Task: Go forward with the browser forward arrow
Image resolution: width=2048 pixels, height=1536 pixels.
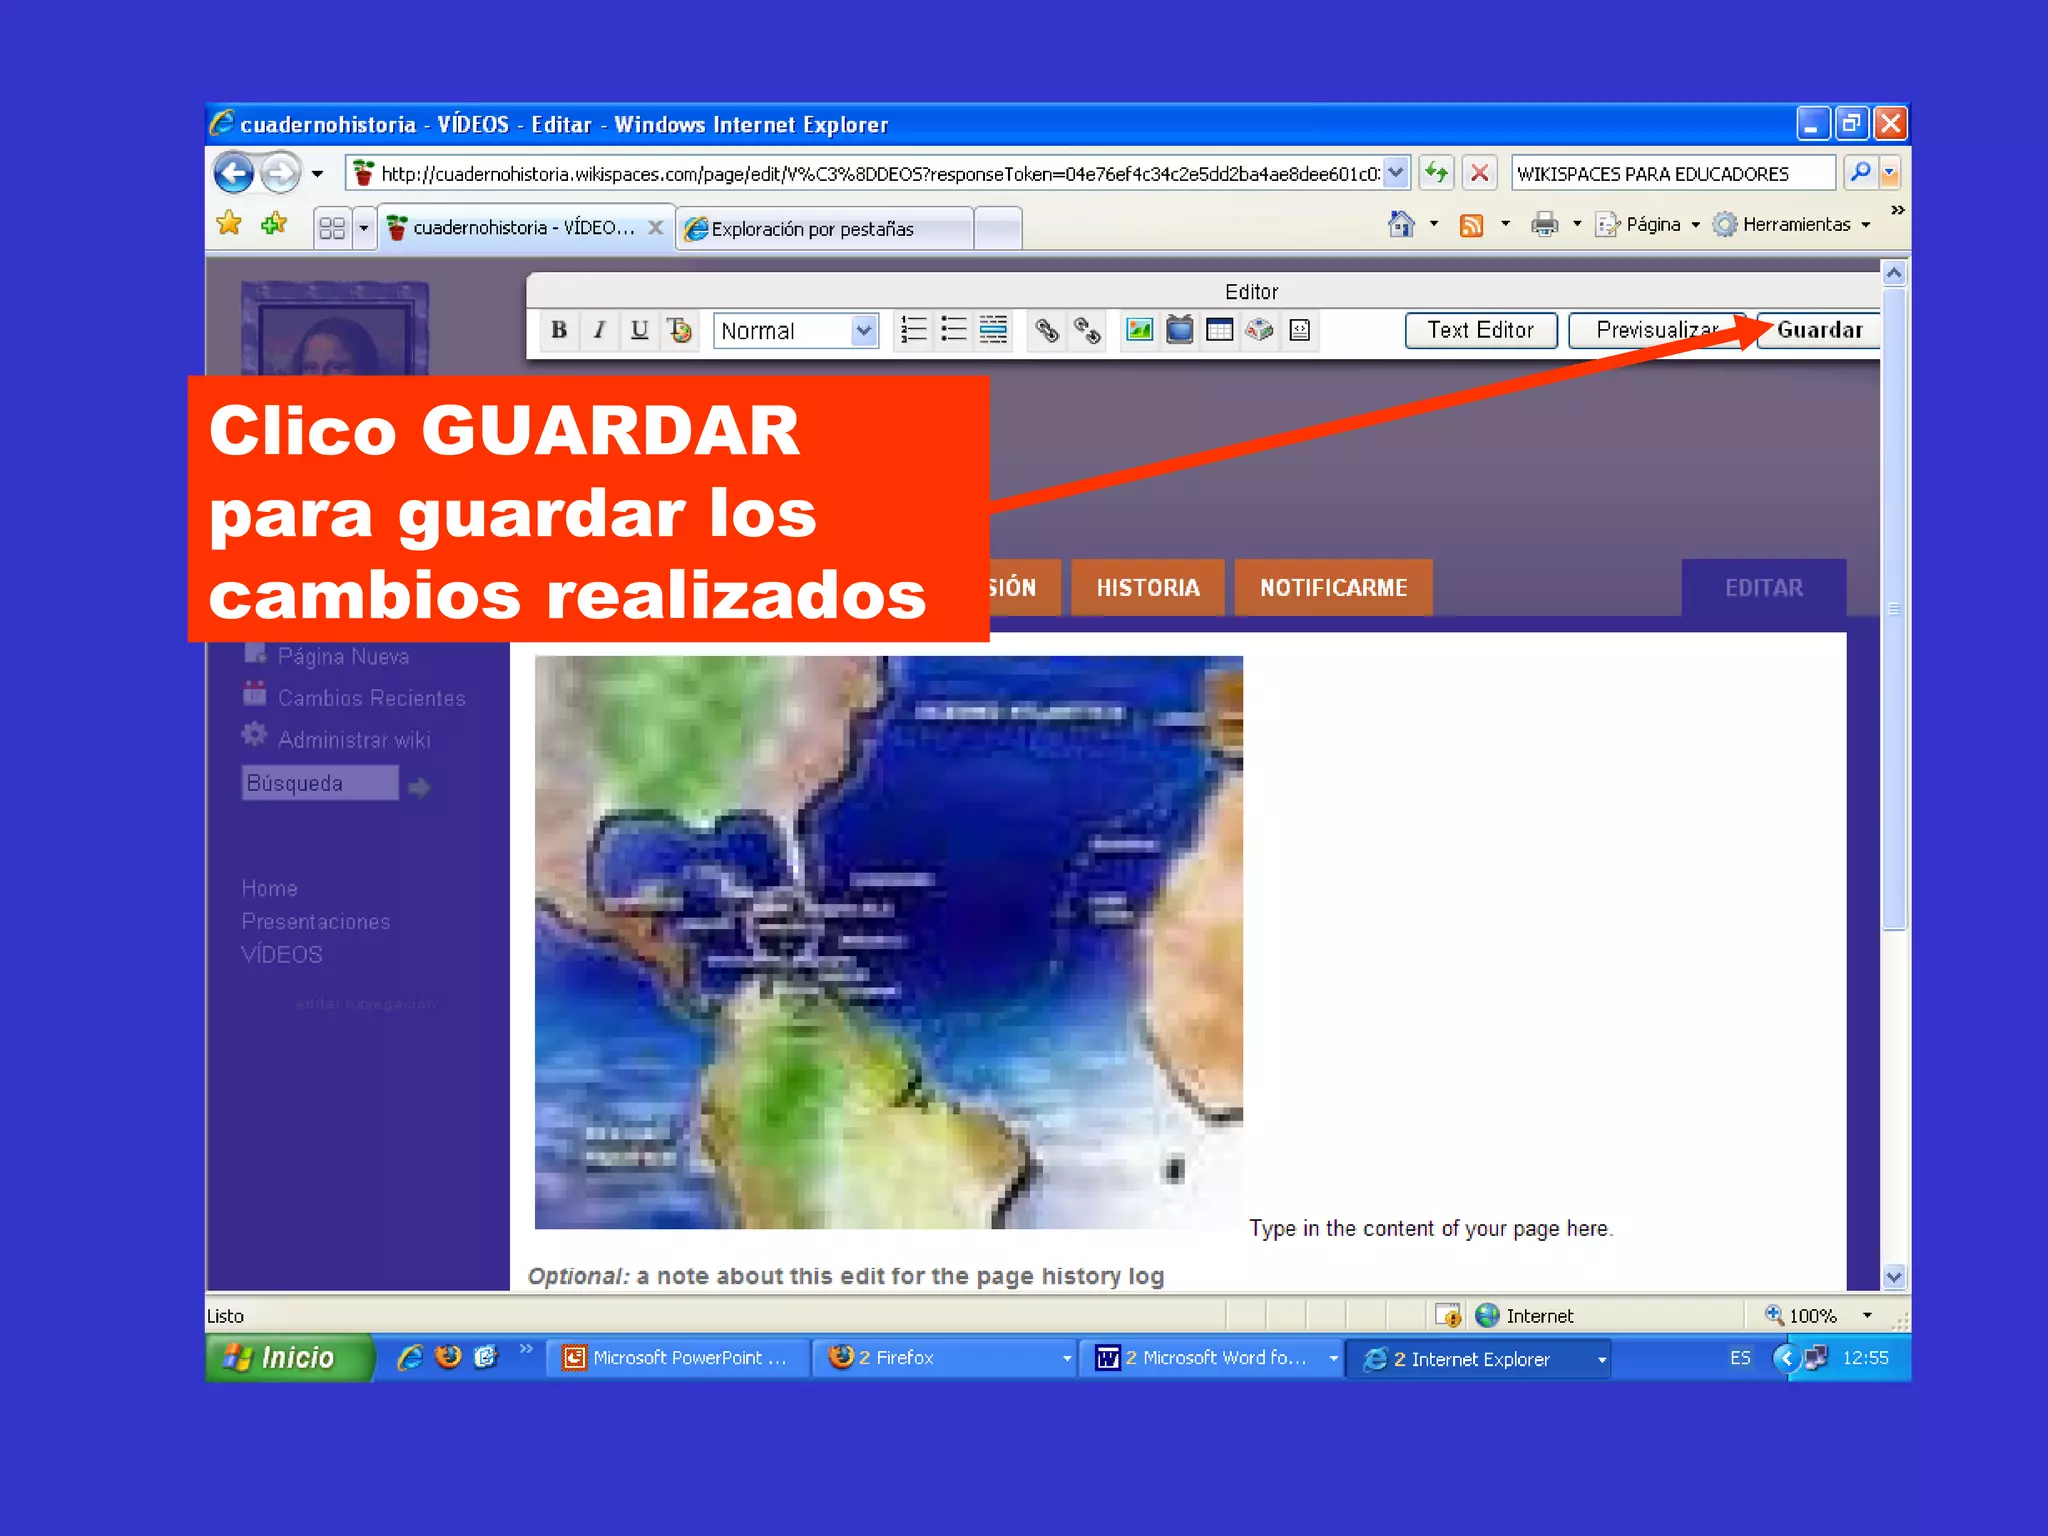Action: 280,174
